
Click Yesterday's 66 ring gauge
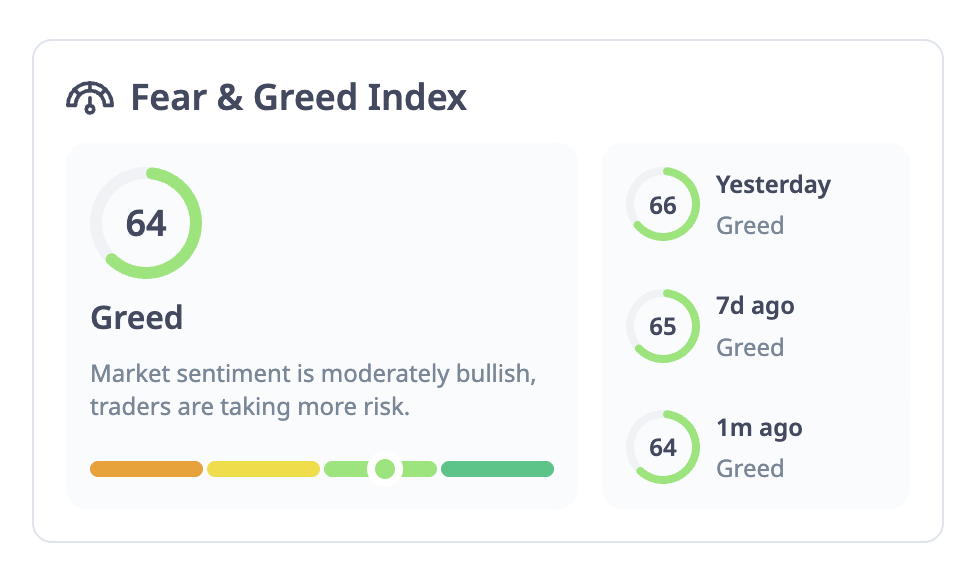[x=663, y=205]
